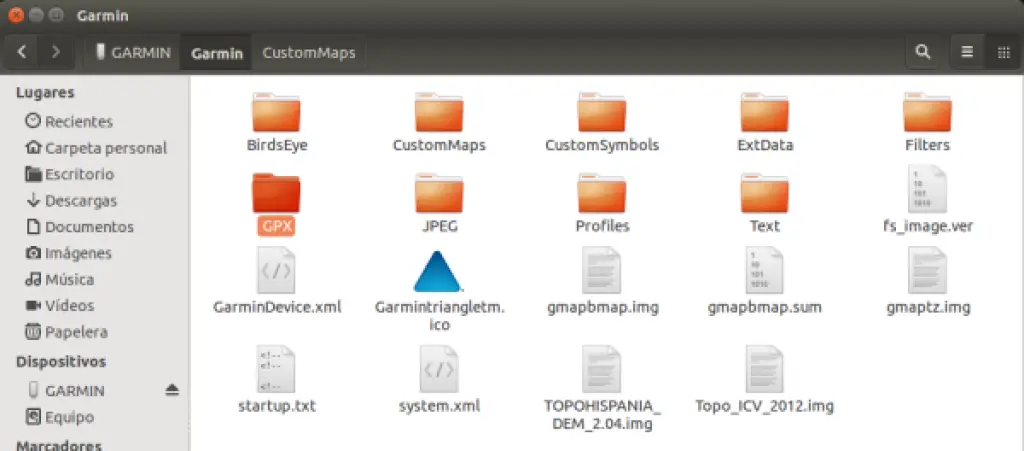Select the gmapbmap.sum file icon
This screenshot has width=1024, height=451.
pyautogui.click(x=764, y=270)
